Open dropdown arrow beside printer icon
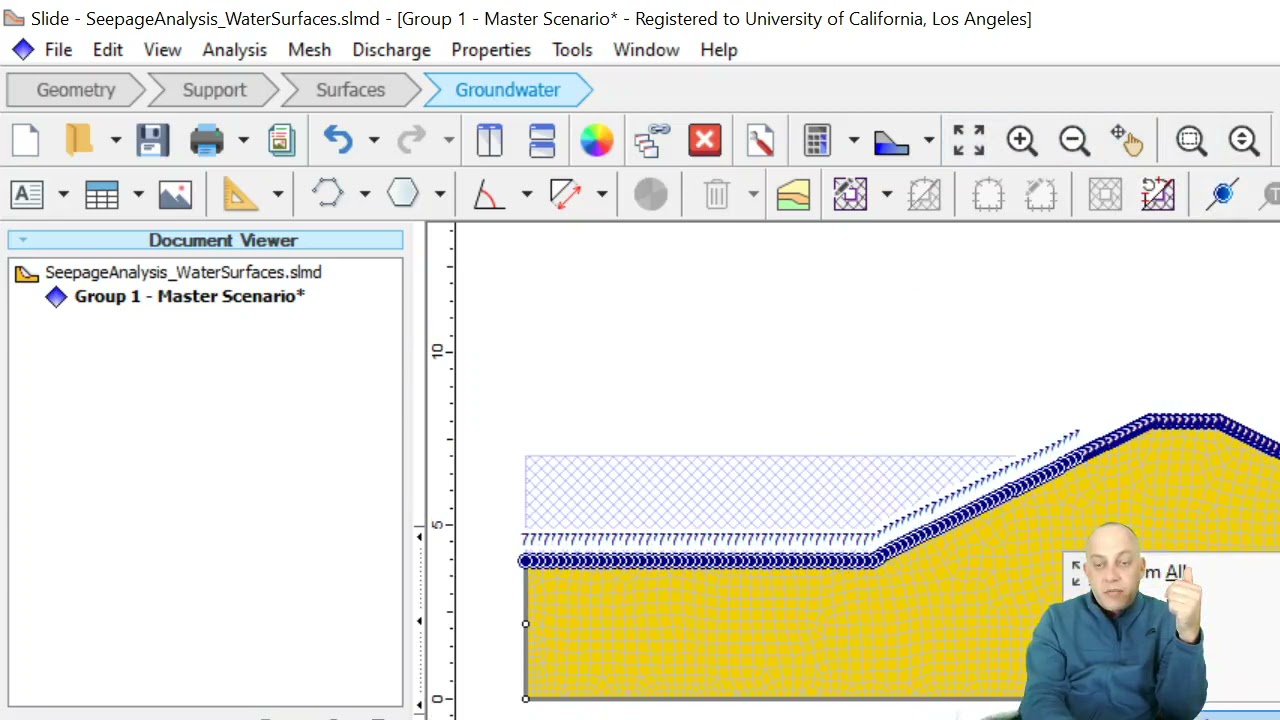Image resolution: width=1280 pixels, height=720 pixels. click(243, 140)
